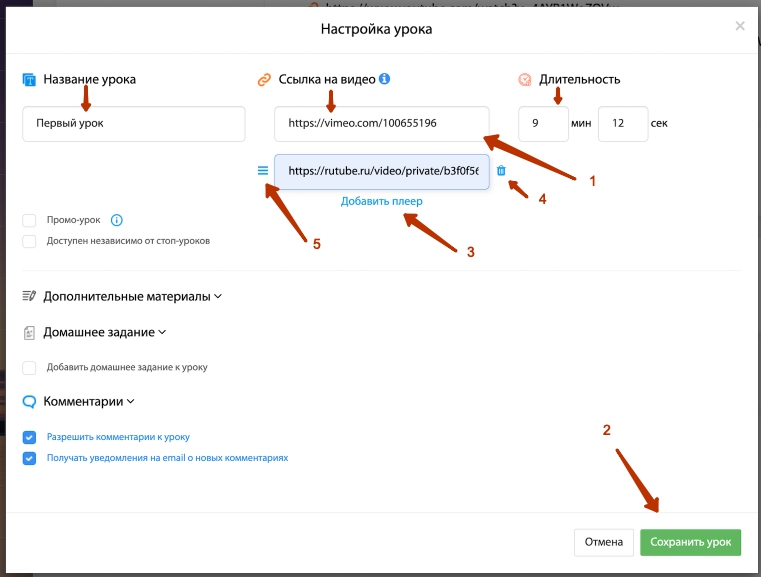Click the hamburger reorder handle beside rutube link
This screenshot has width=761, height=577.
point(263,171)
